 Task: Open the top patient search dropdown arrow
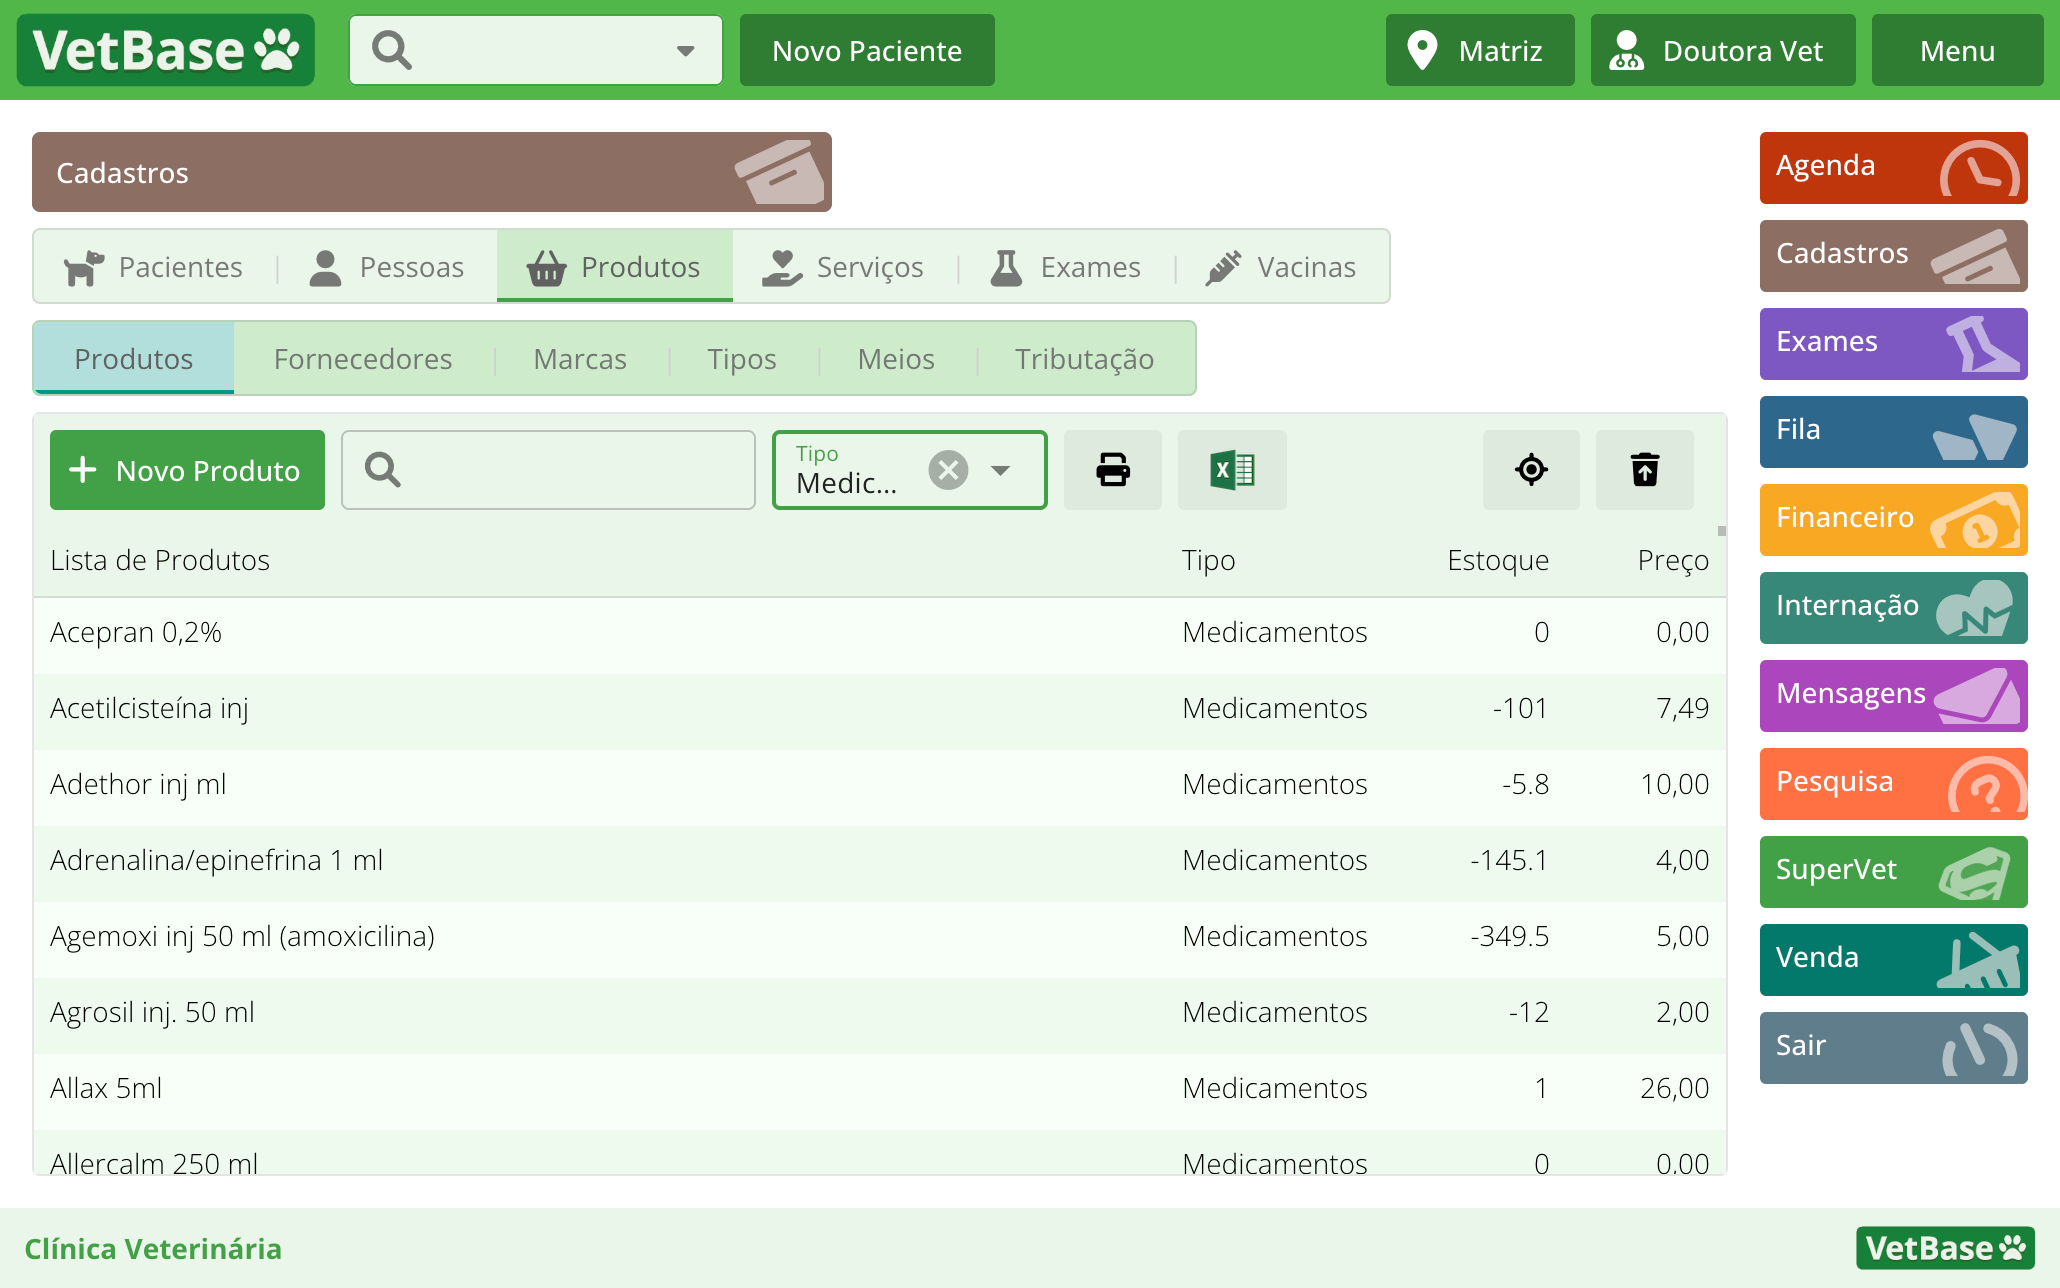pyautogui.click(x=685, y=51)
